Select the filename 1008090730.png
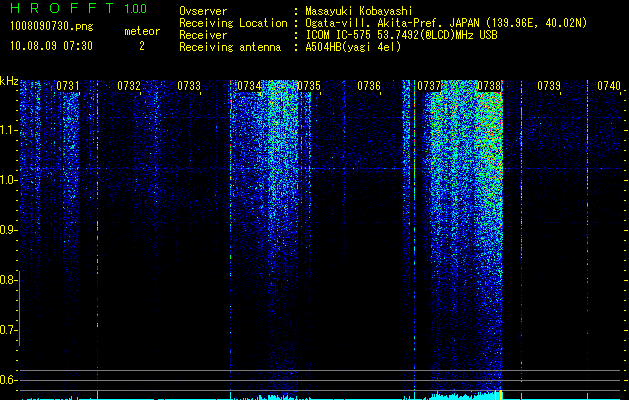Viewport: 629px width, 400px height. point(52,26)
